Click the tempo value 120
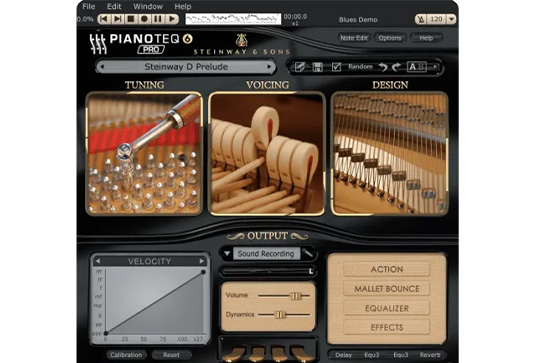 click(437, 19)
